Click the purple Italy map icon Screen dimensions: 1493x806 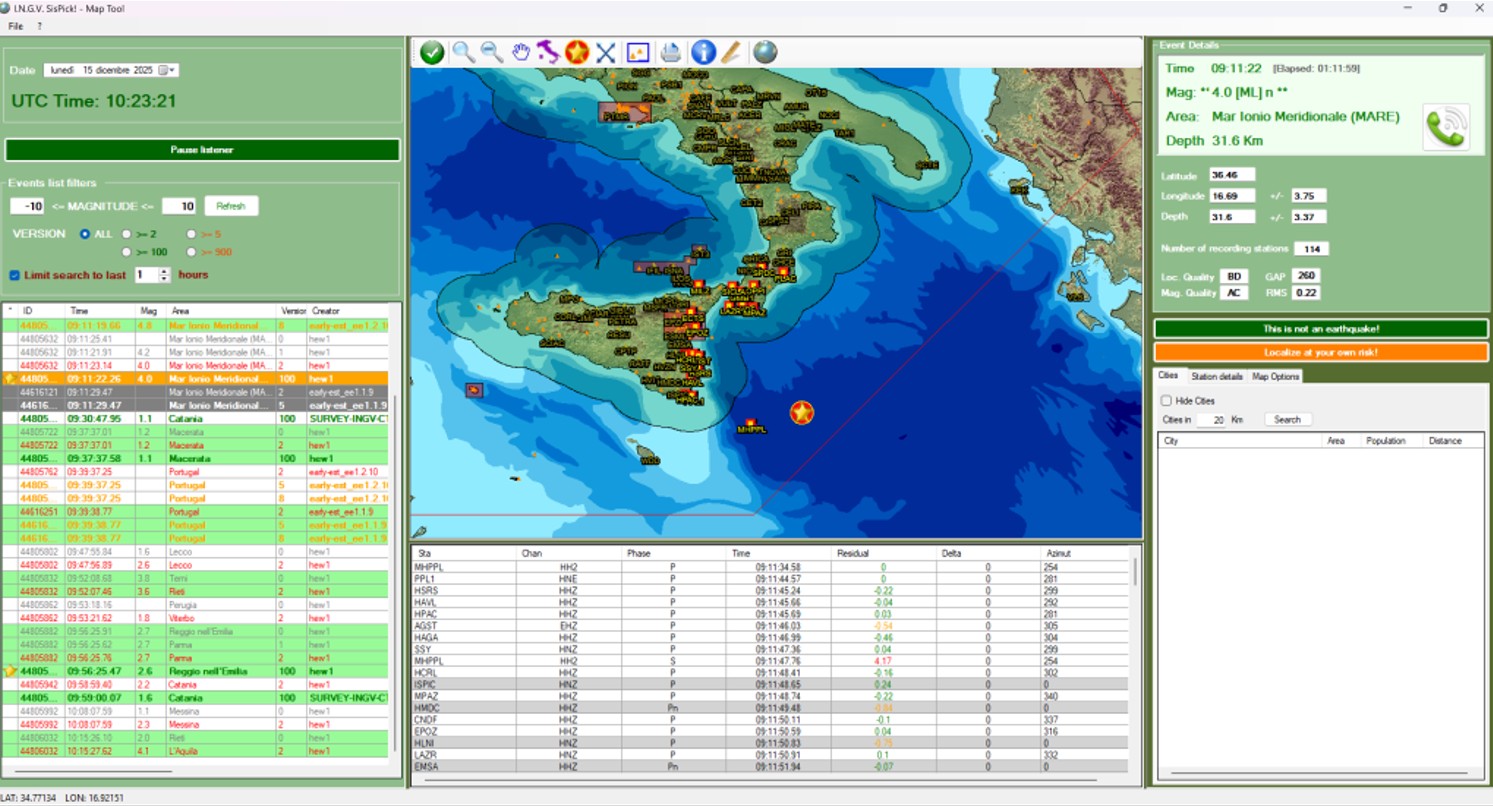point(548,53)
